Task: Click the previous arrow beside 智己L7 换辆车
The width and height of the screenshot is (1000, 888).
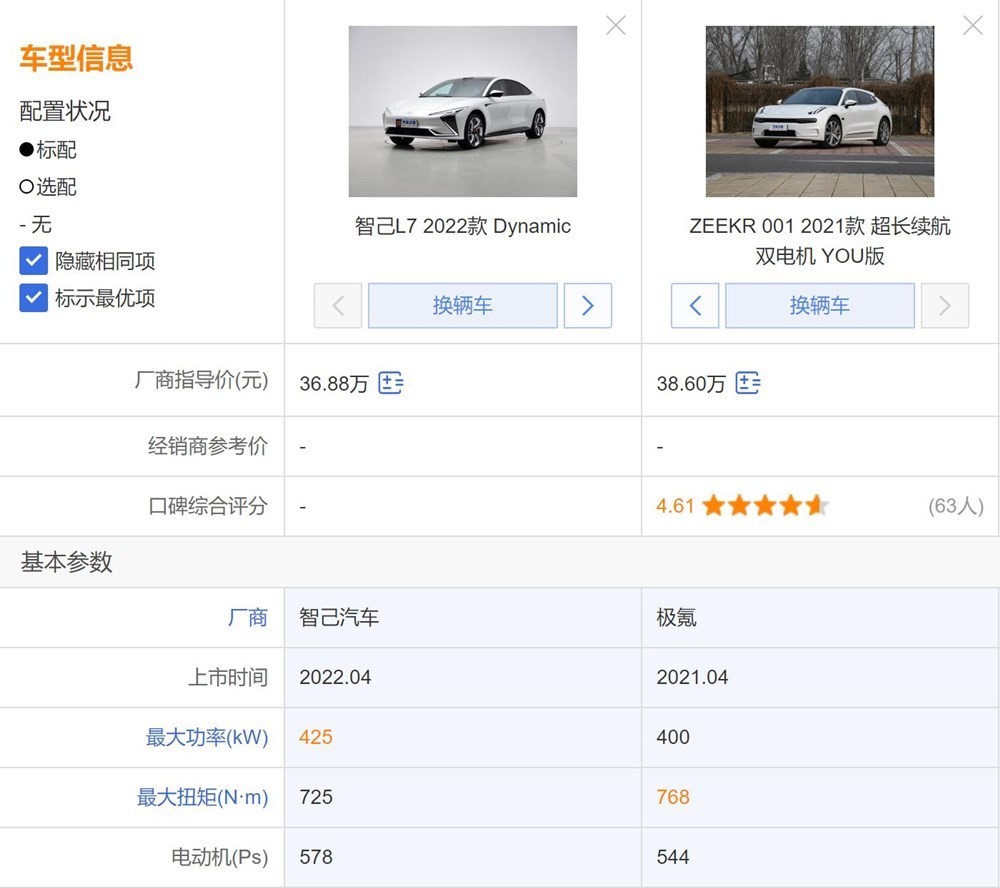Action: coord(338,306)
